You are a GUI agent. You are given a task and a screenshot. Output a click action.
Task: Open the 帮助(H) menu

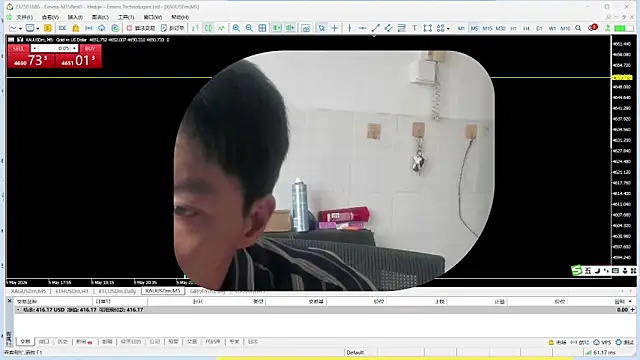[180, 17]
